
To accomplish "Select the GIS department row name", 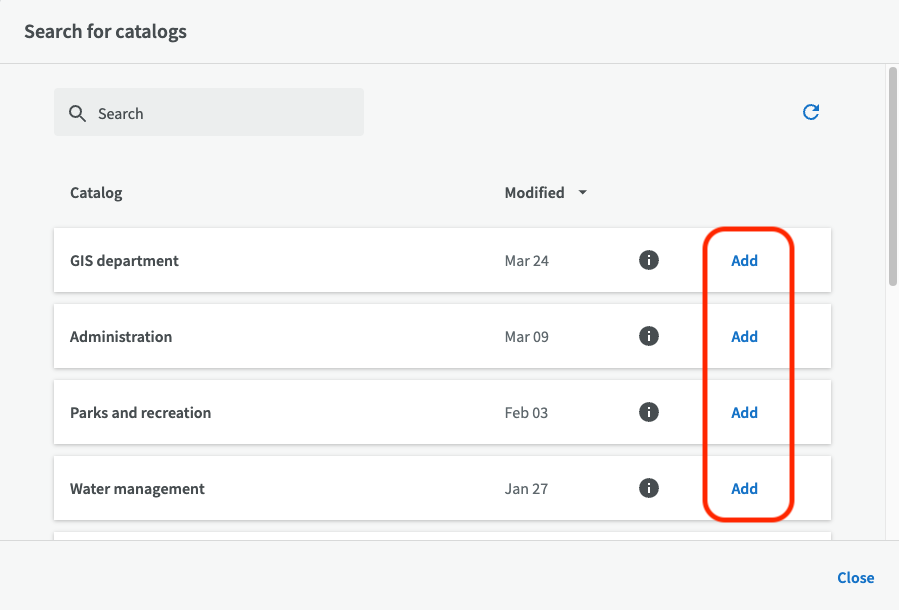I will click(124, 261).
